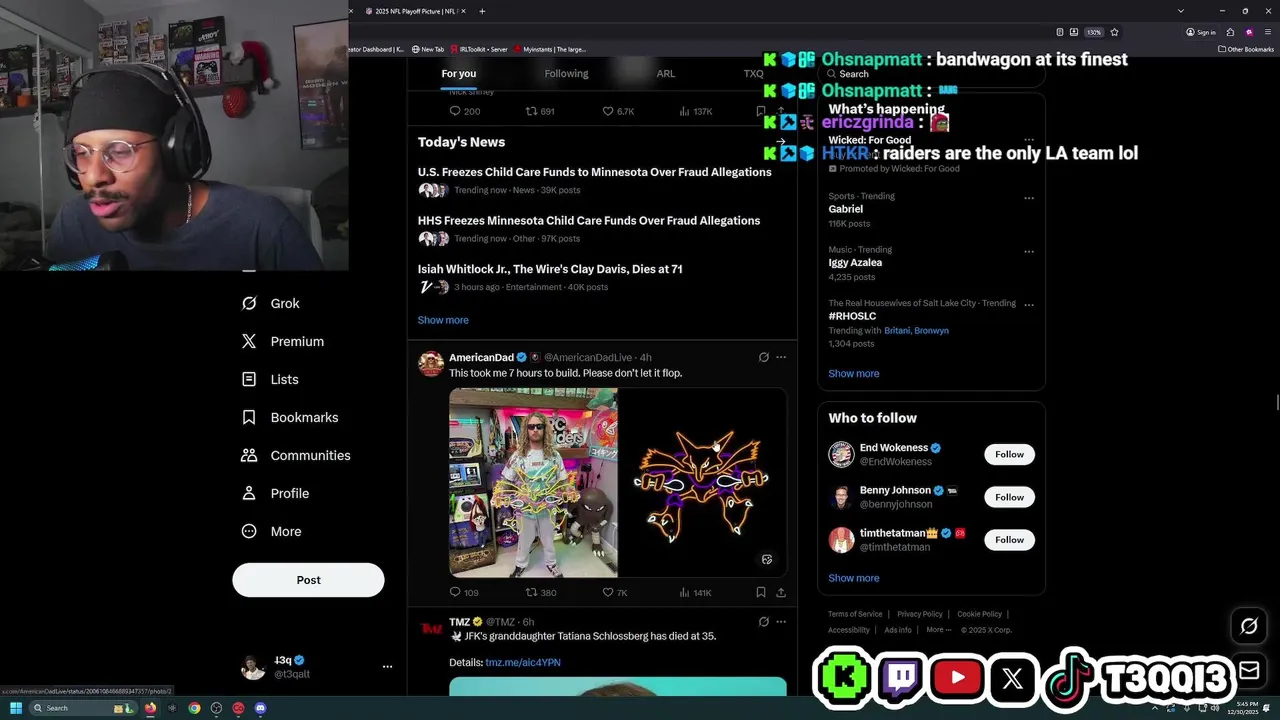Click the Windows Start button

pyautogui.click(x=16, y=708)
